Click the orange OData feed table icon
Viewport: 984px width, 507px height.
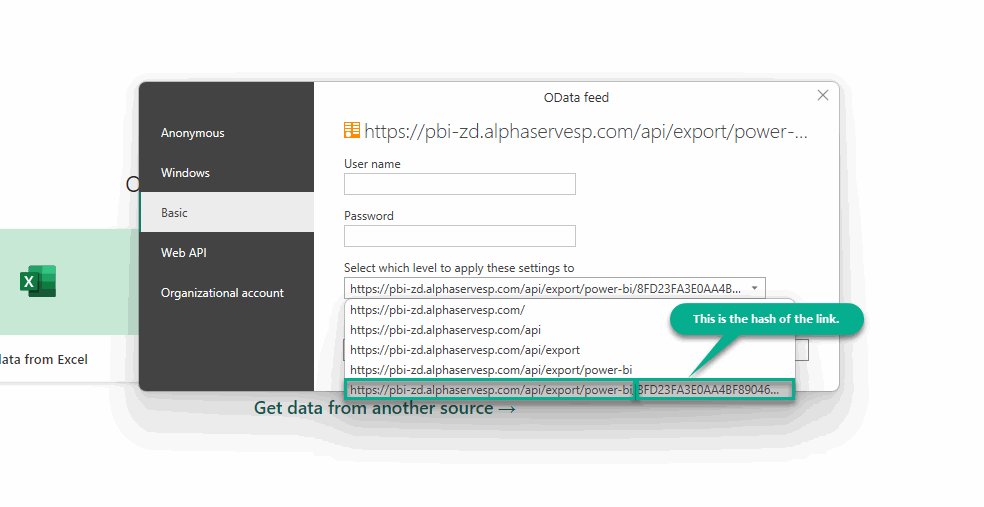coord(351,130)
